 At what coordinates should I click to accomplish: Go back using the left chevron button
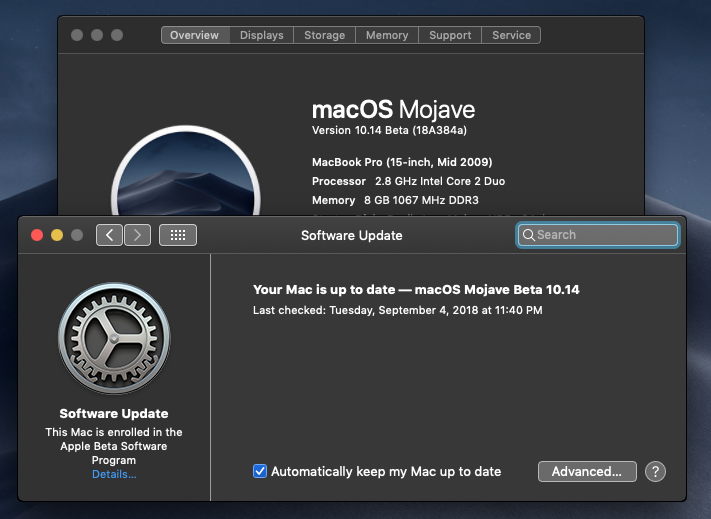pos(109,235)
